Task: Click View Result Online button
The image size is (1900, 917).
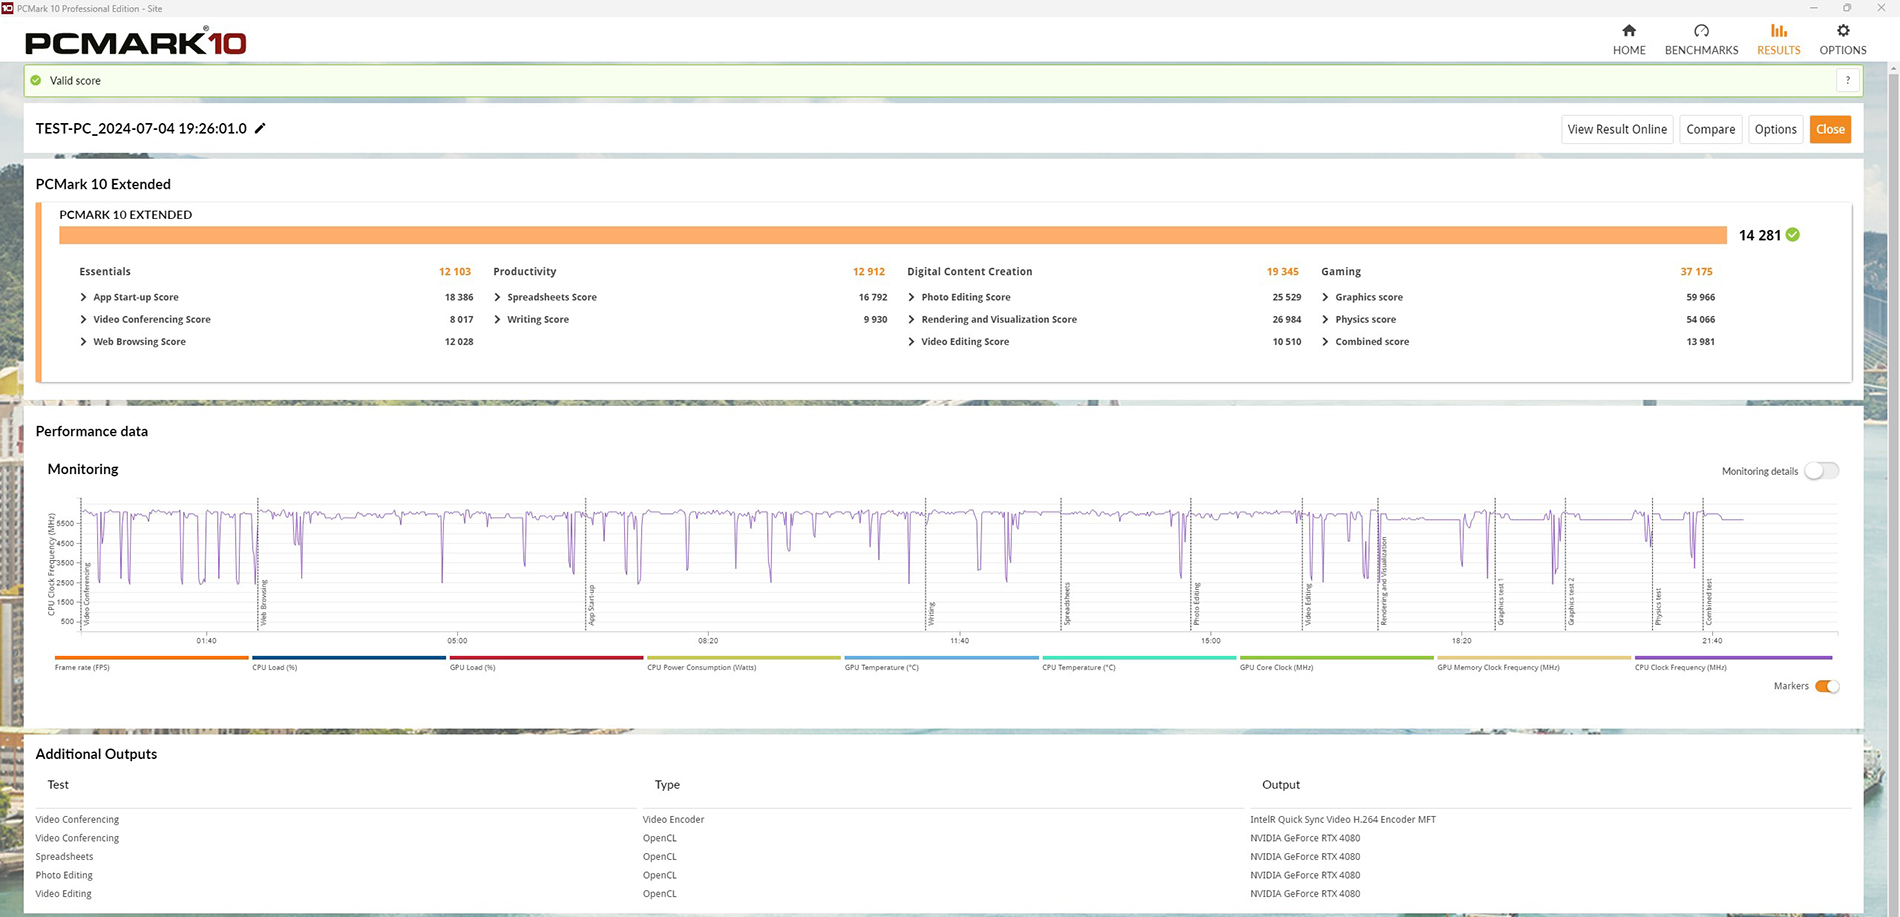Action: [1617, 129]
